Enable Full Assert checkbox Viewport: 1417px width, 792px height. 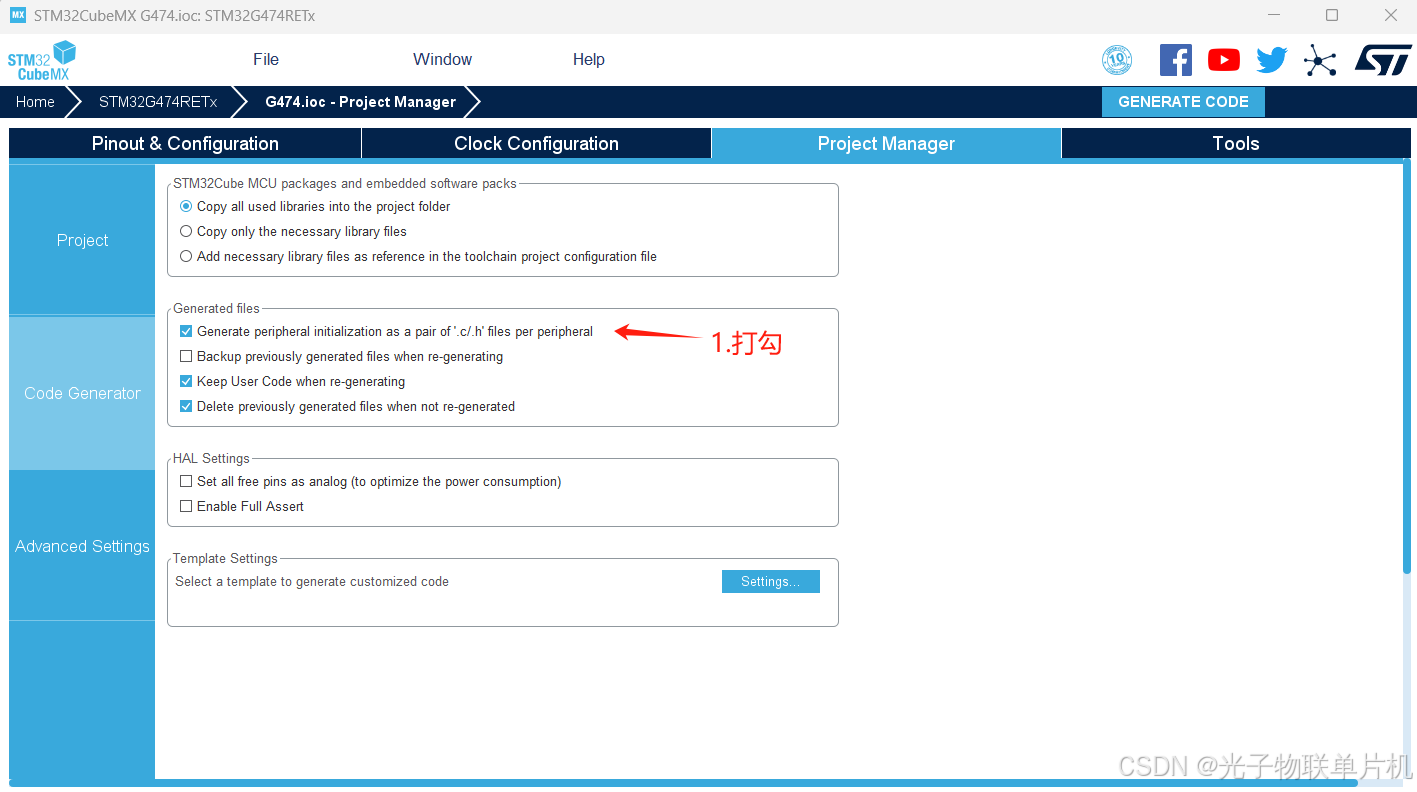point(186,506)
